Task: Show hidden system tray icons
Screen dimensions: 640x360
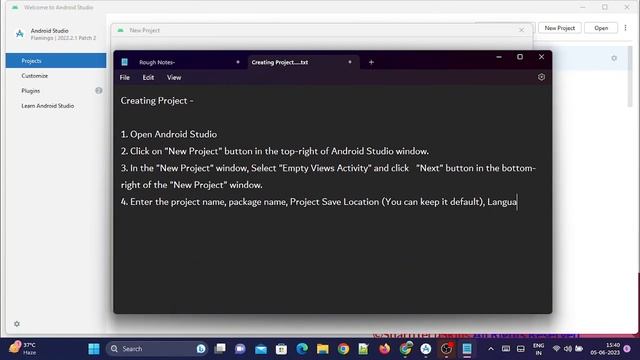Action: tap(491, 349)
